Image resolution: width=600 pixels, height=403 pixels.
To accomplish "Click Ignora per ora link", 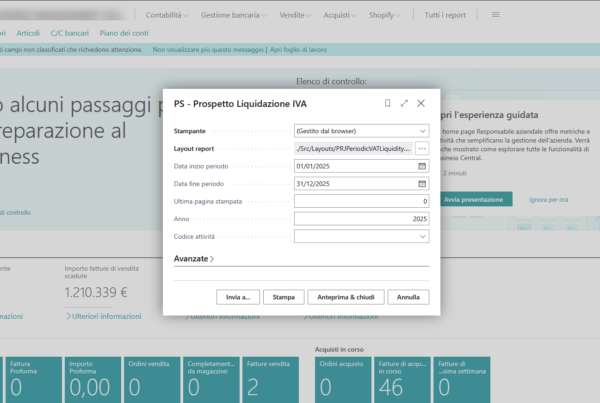I will coord(548,199).
